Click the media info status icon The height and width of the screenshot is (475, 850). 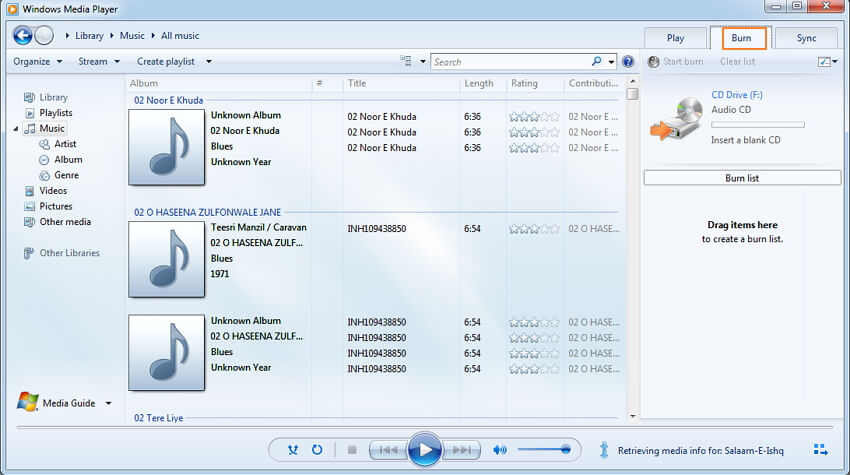(604, 450)
